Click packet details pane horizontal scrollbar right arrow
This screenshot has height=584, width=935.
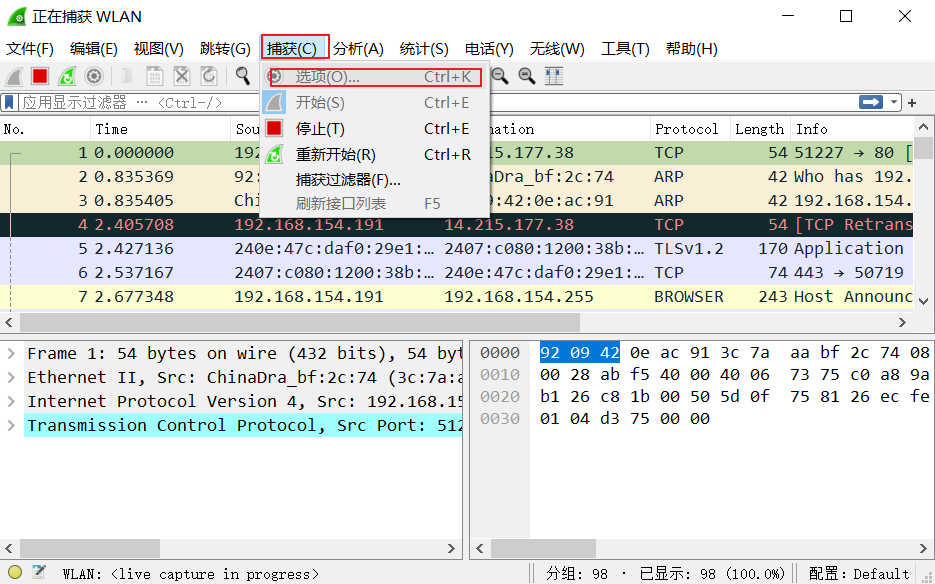pyautogui.click(x=451, y=548)
